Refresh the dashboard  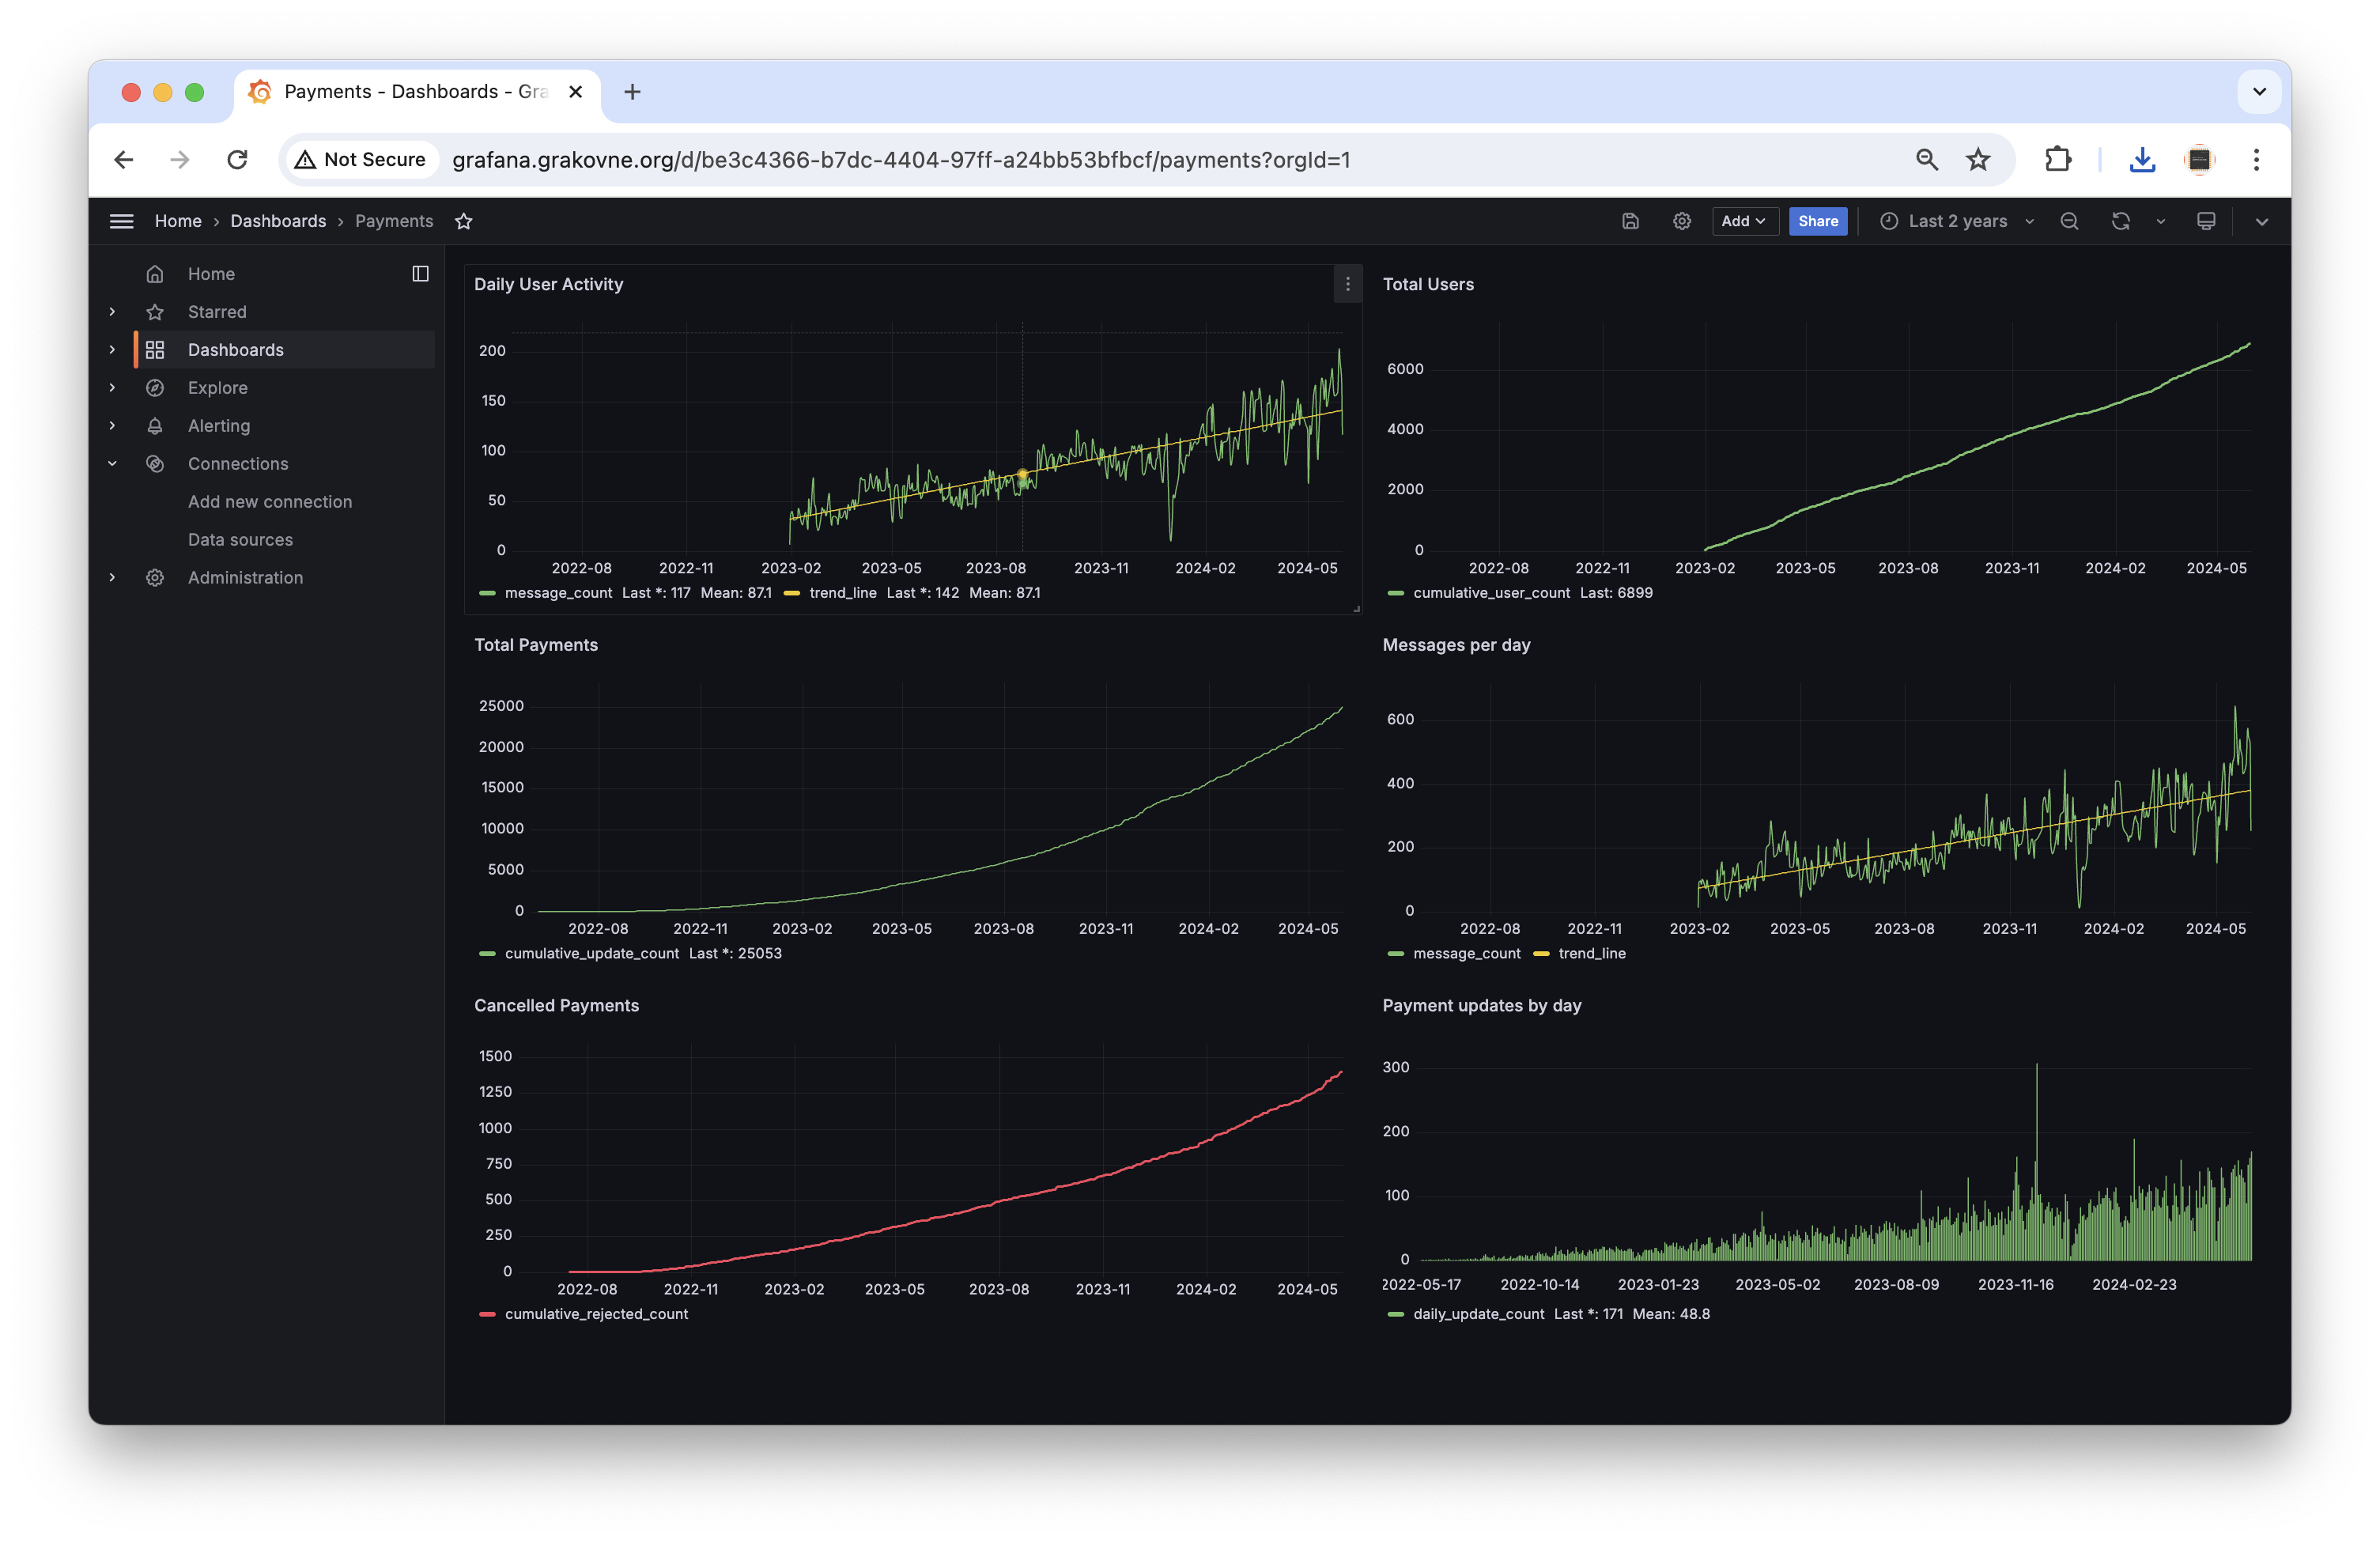[x=2120, y=221]
